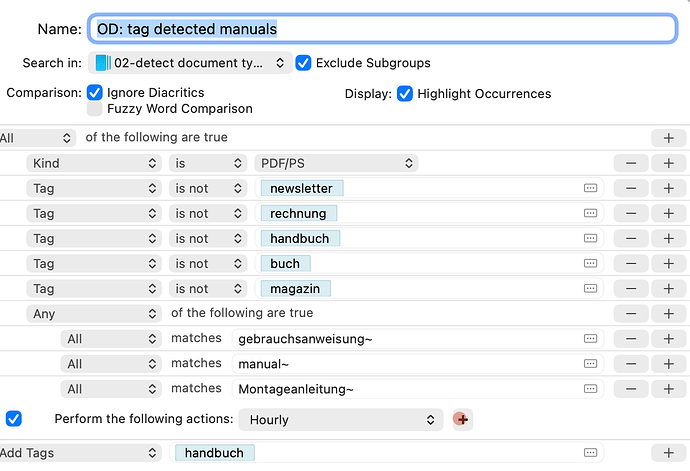The width and height of the screenshot is (690, 471).
Task: Remove the newsletter tag condition
Action: (631, 188)
